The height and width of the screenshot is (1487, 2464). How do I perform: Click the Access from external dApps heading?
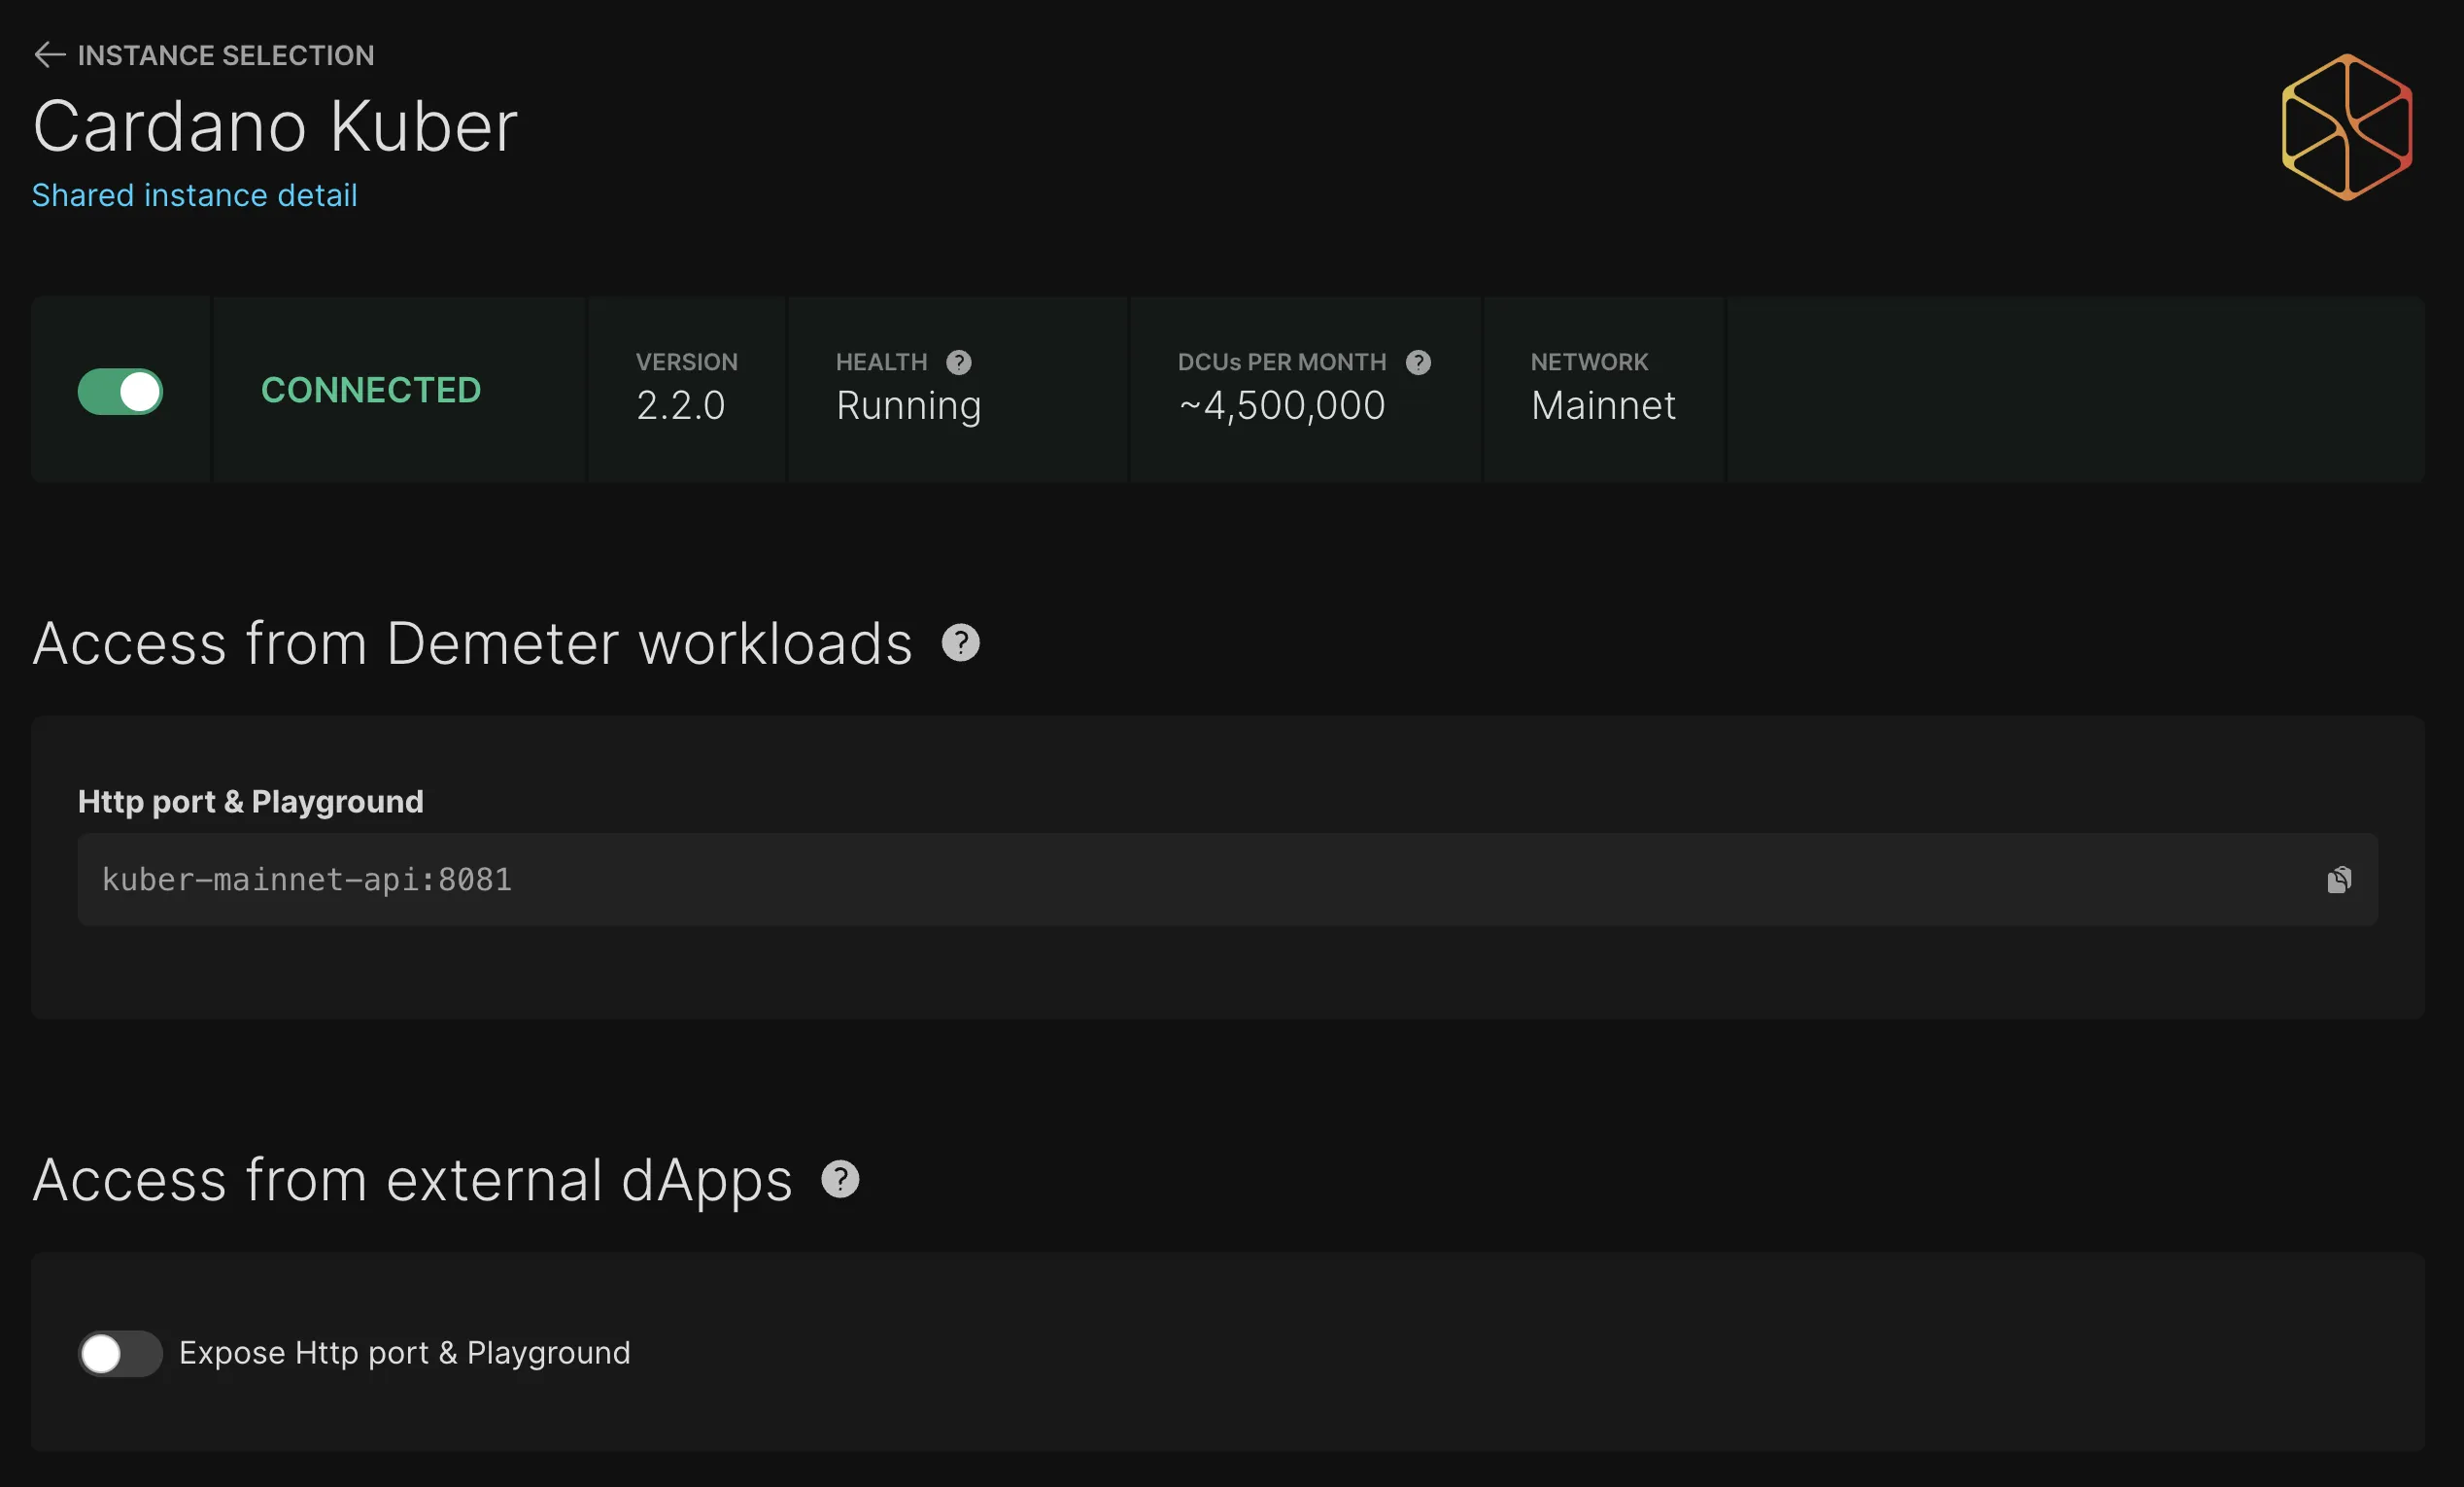pyautogui.click(x=412, y=1181)
